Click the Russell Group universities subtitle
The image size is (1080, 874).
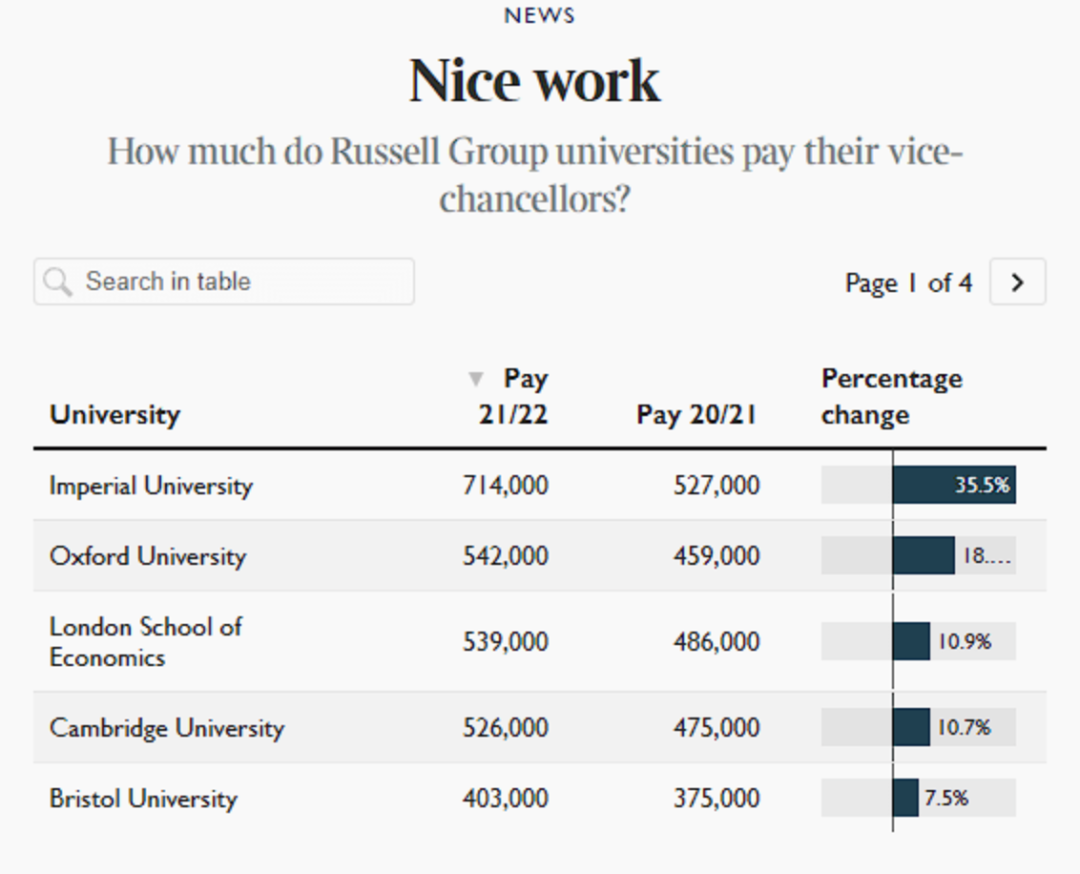coord(535,175)
